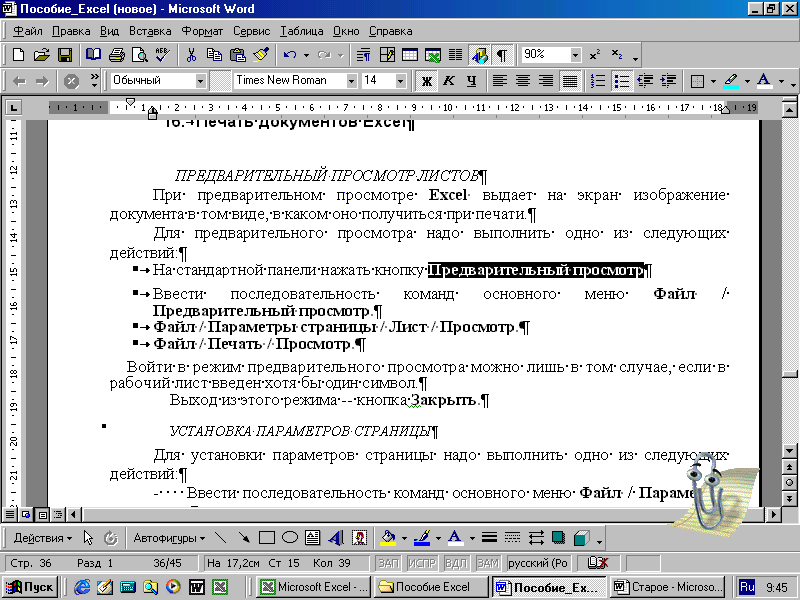Toggle nonprinting paragraph marks ¶

503,55
